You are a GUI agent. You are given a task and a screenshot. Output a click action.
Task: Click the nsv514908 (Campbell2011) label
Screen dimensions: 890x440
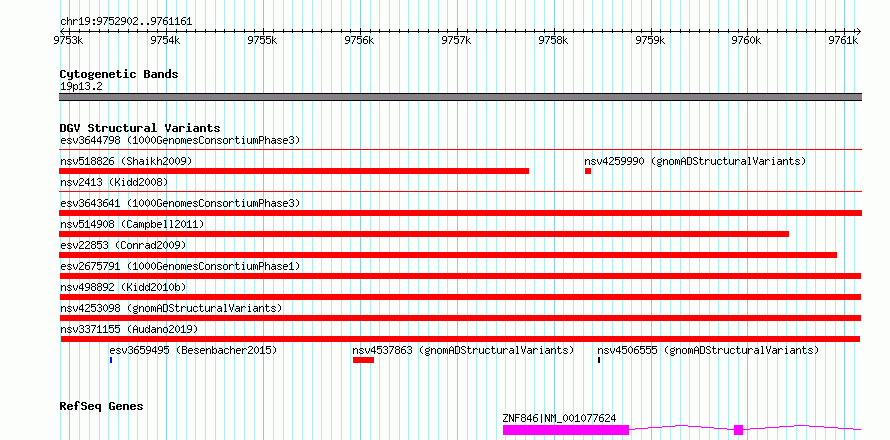coord(132,224)
